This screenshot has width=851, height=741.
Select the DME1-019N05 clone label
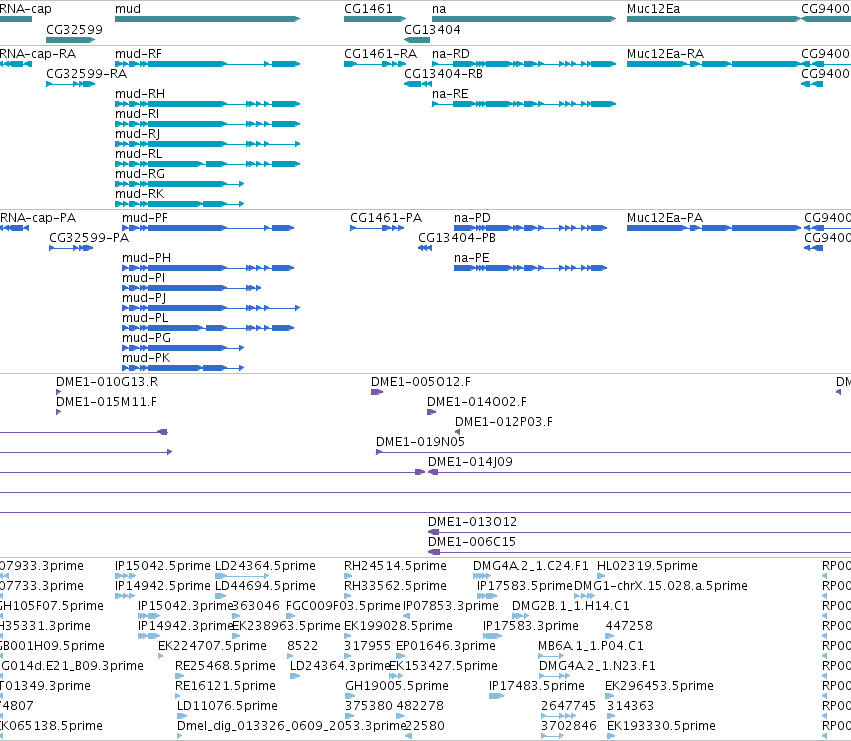click(421, 442)
